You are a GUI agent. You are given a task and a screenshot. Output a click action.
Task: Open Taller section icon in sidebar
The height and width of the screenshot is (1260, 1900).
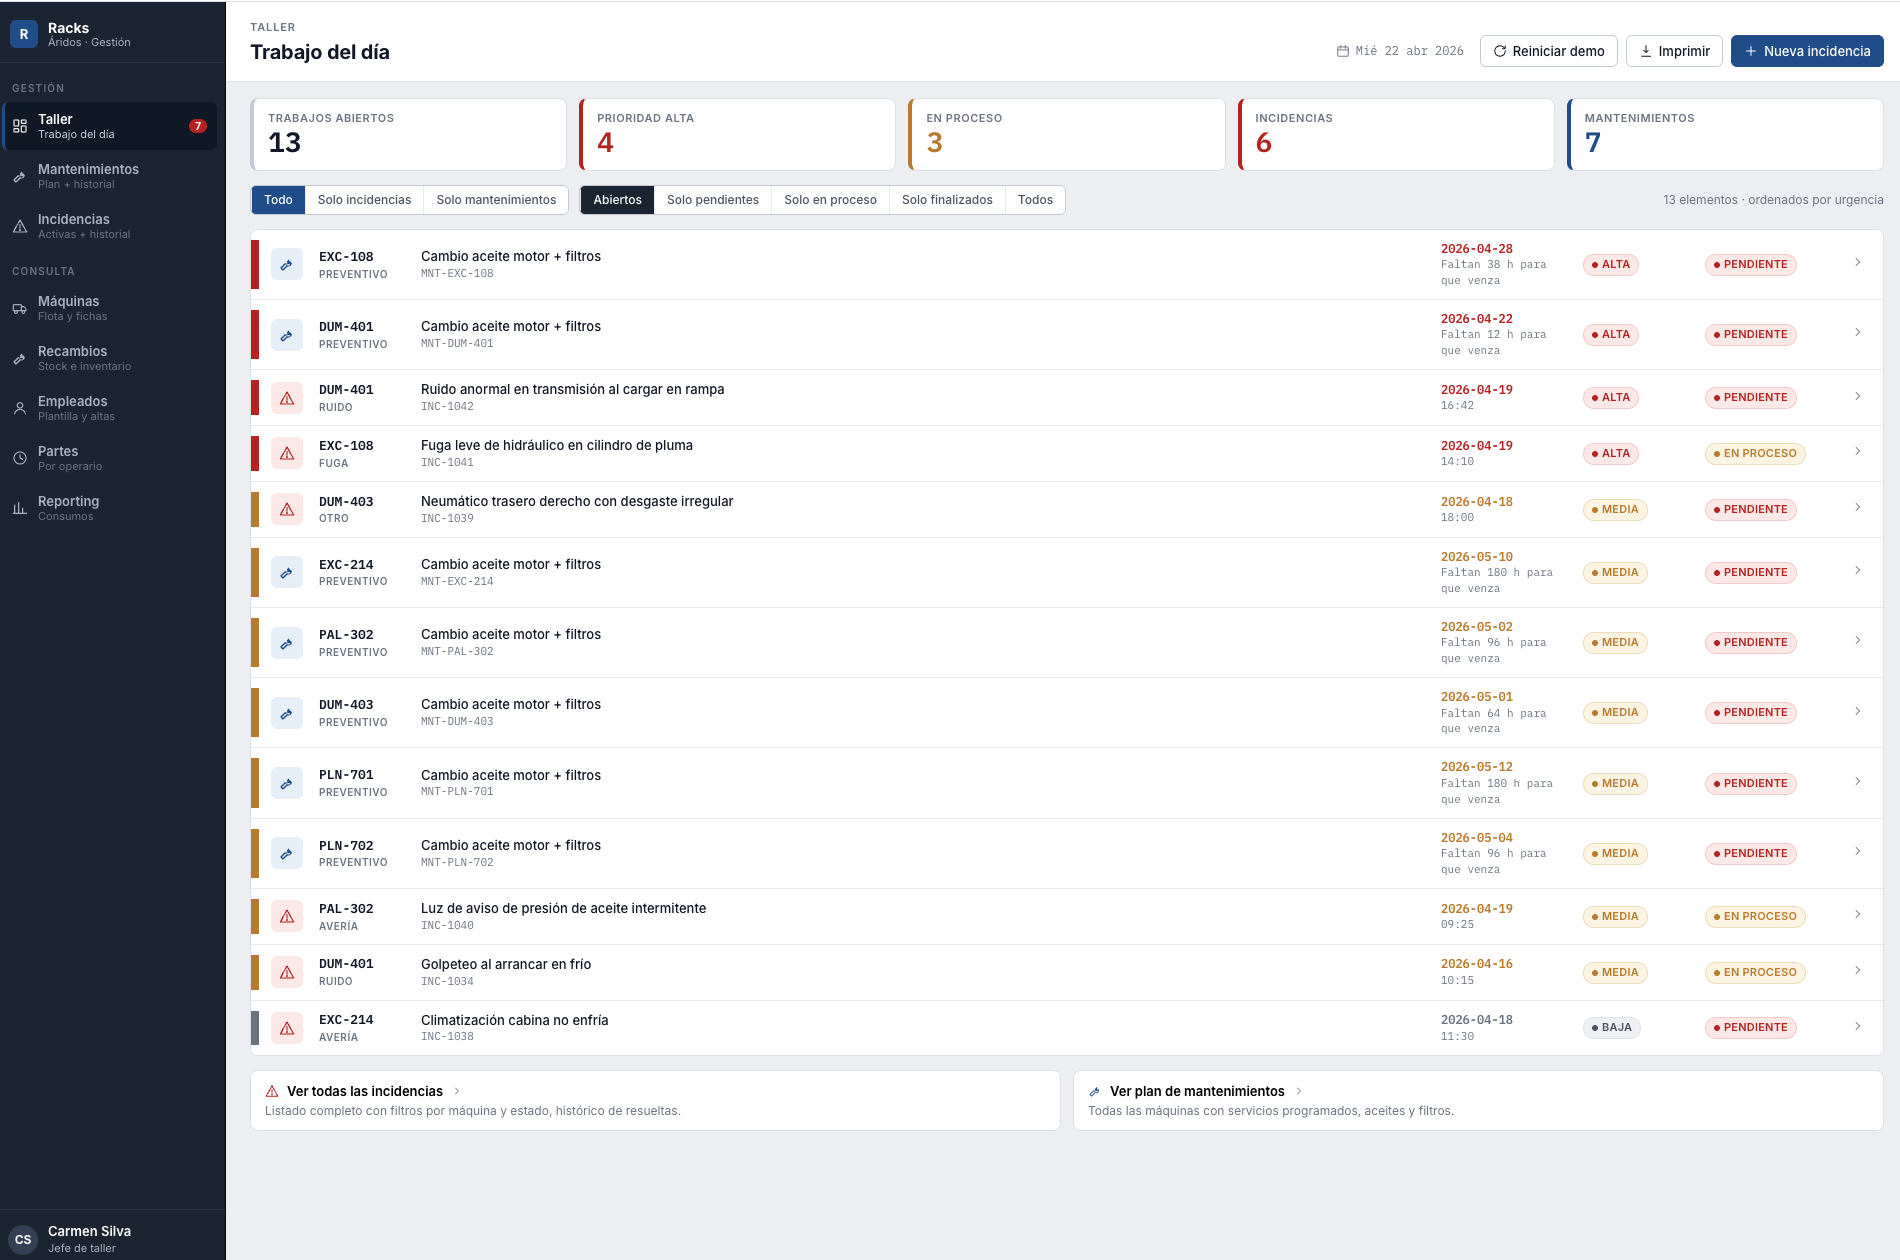pos(20,126)
